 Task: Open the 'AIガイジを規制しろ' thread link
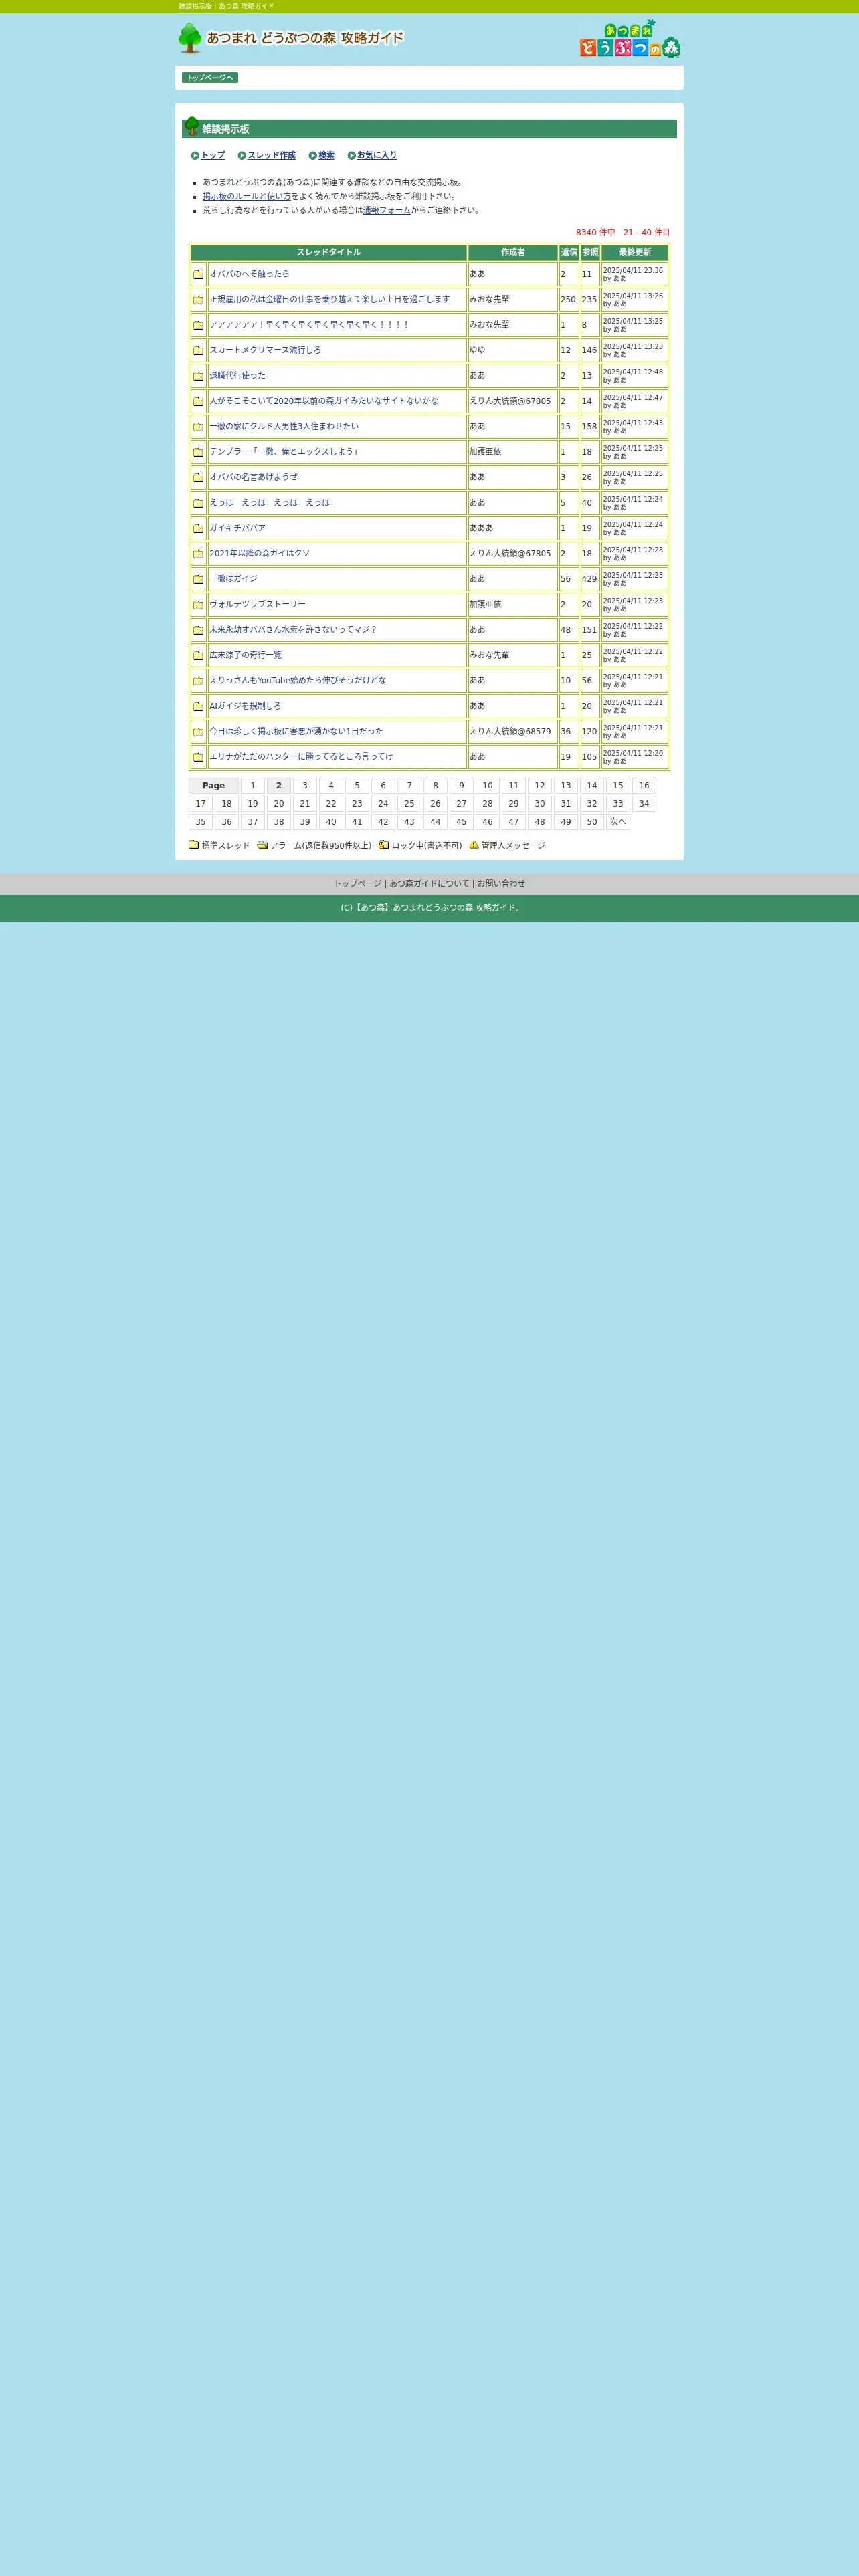(245, 706)
